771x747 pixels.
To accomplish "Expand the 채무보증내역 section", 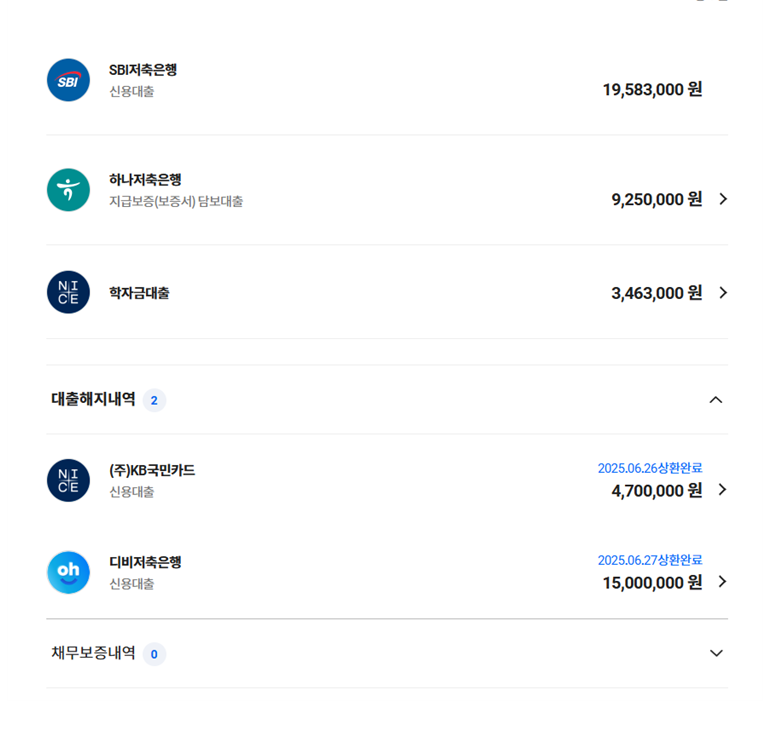I will coord(715,653).
